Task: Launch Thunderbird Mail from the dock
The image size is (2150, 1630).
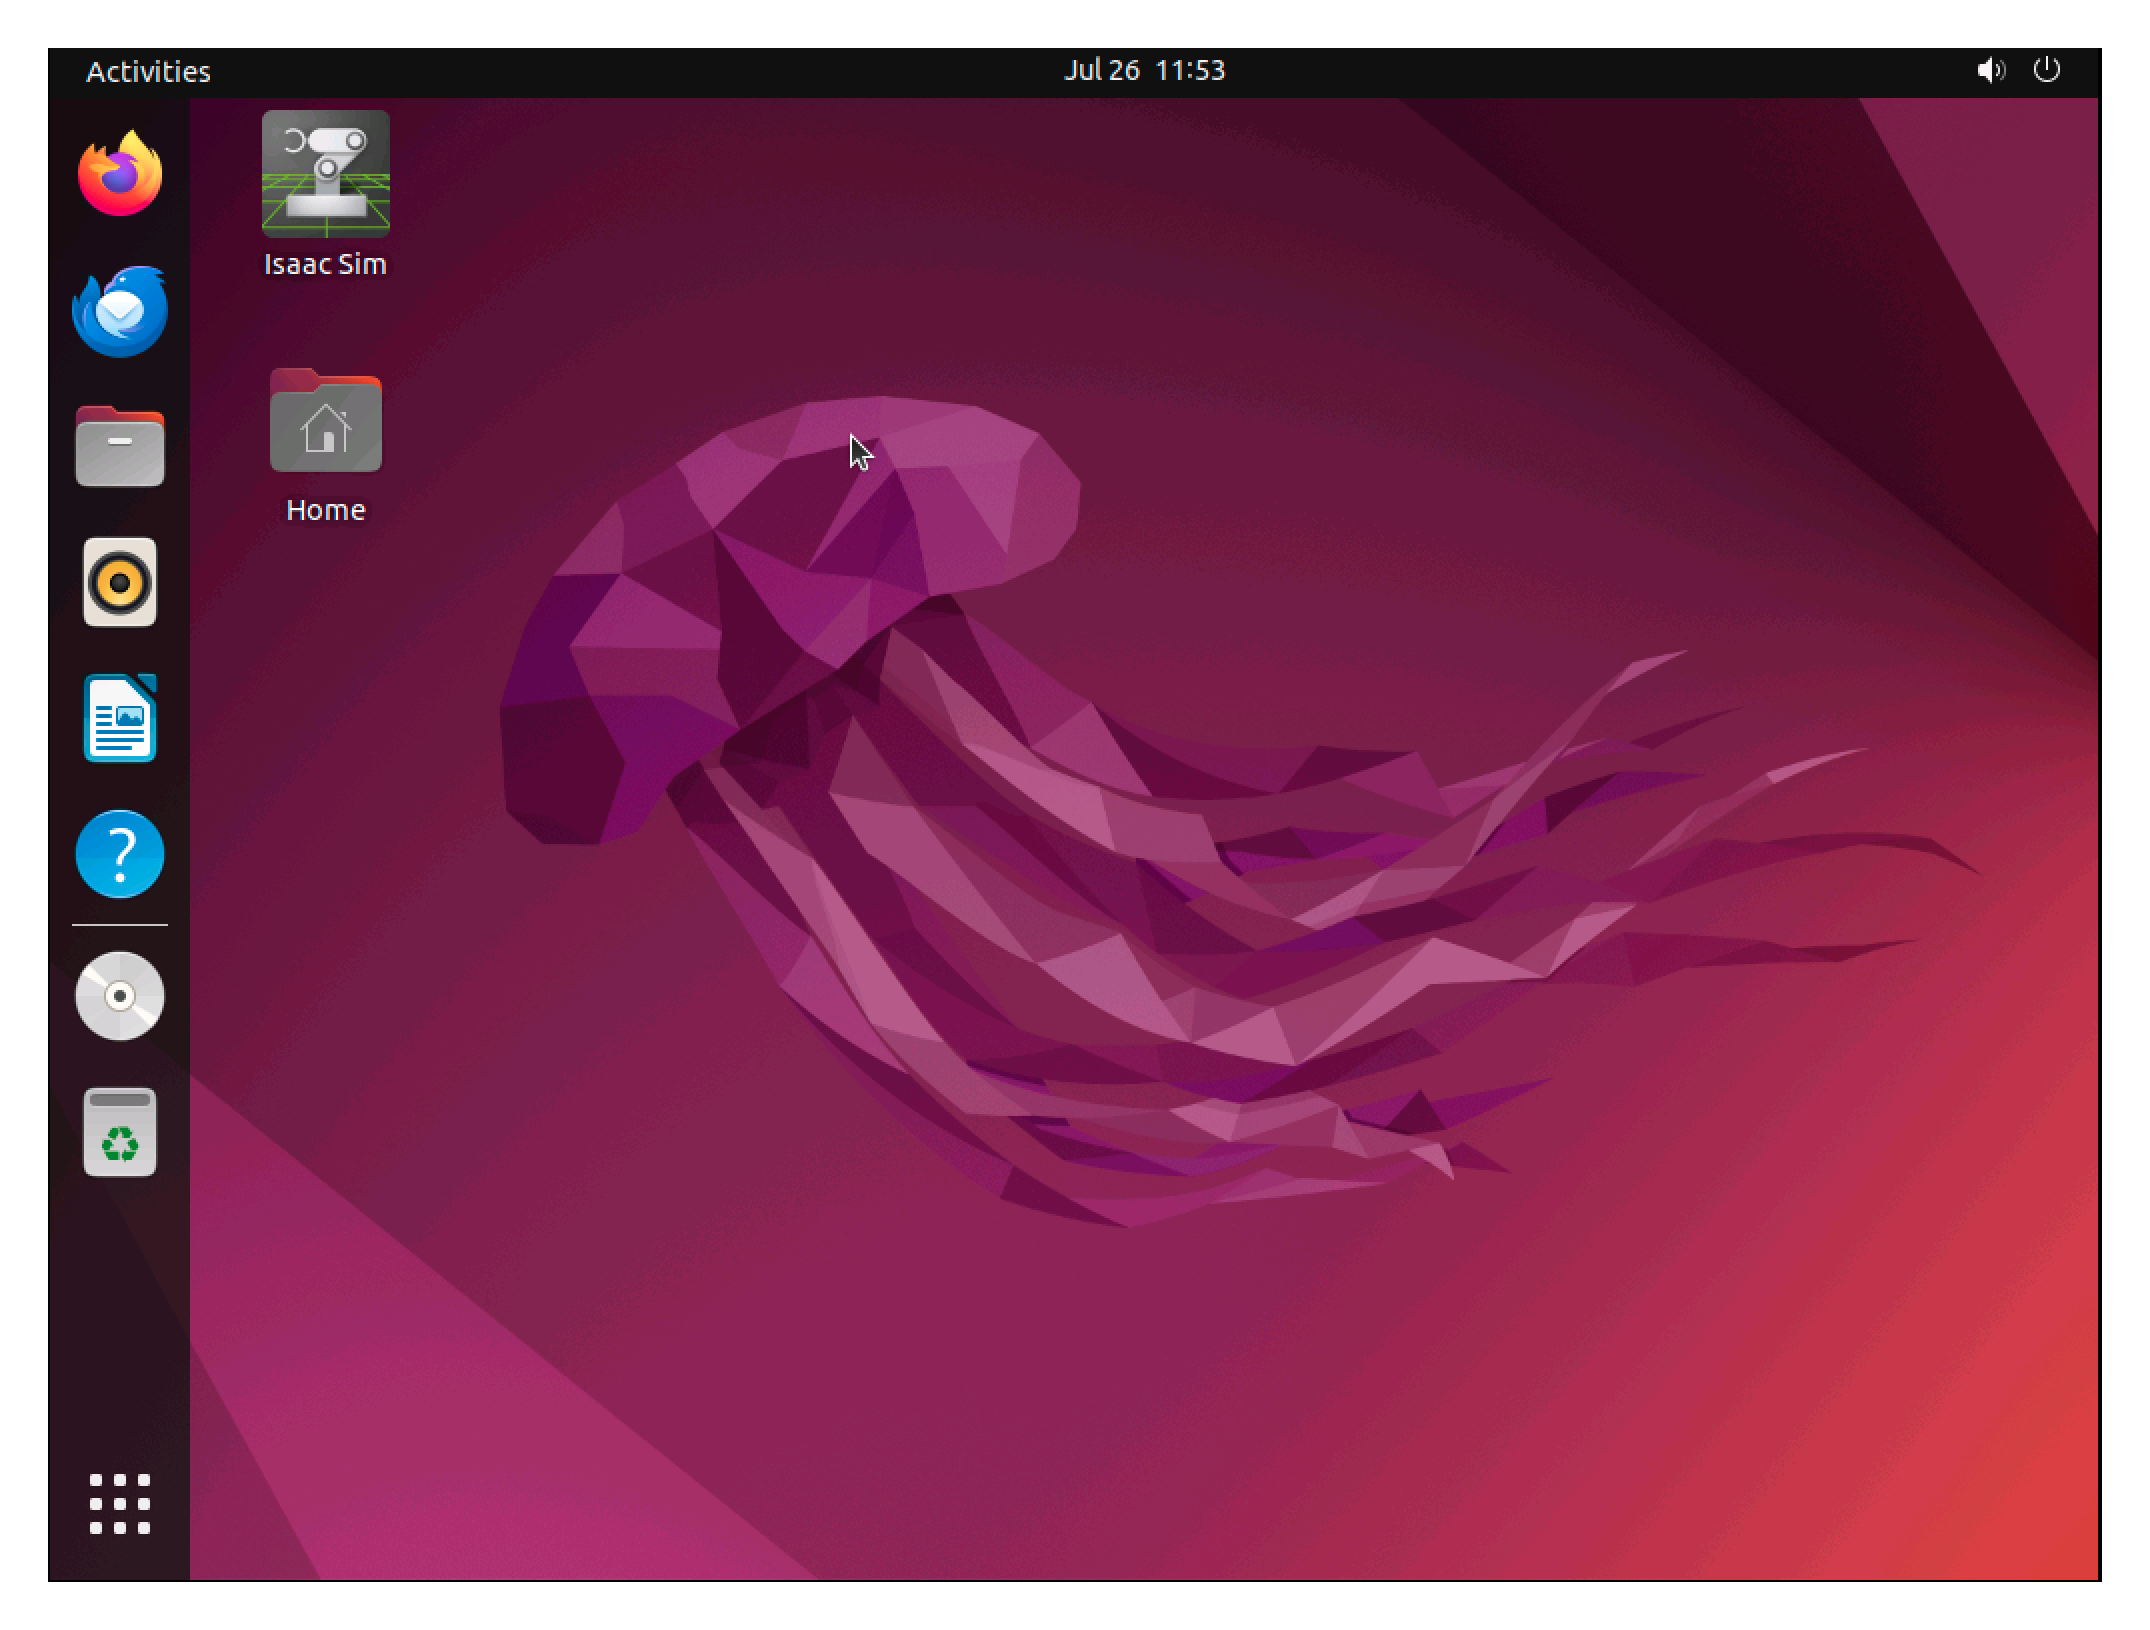Action: (x=120, y=311)
